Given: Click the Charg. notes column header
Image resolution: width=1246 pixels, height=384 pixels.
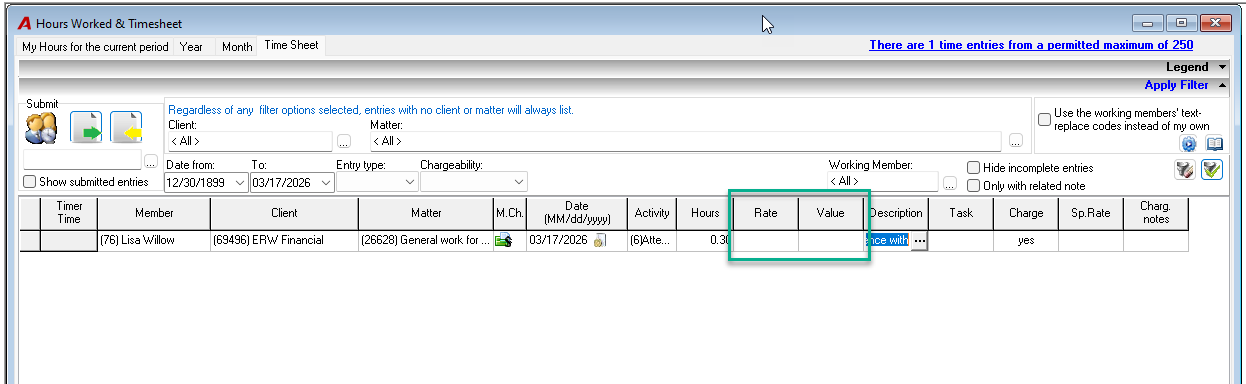Looking at the screenshot, I should pos(1156,213).
